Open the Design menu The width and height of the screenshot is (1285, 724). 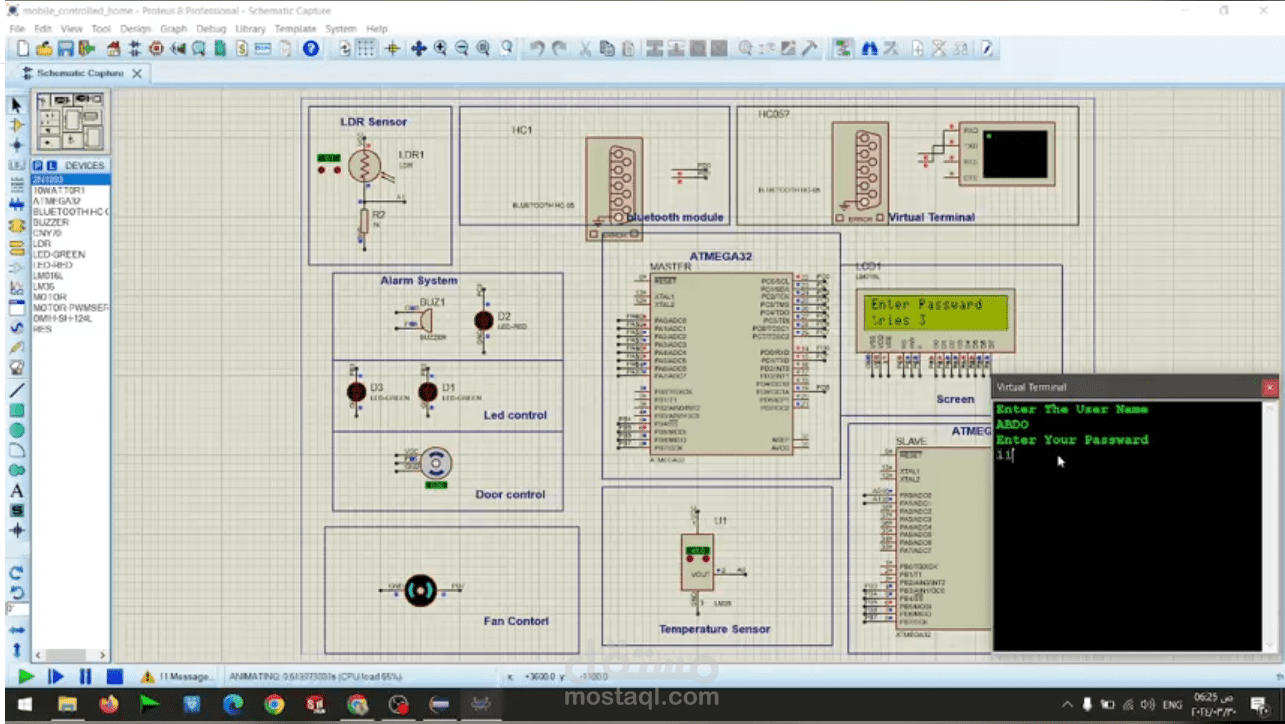[135, 29]
